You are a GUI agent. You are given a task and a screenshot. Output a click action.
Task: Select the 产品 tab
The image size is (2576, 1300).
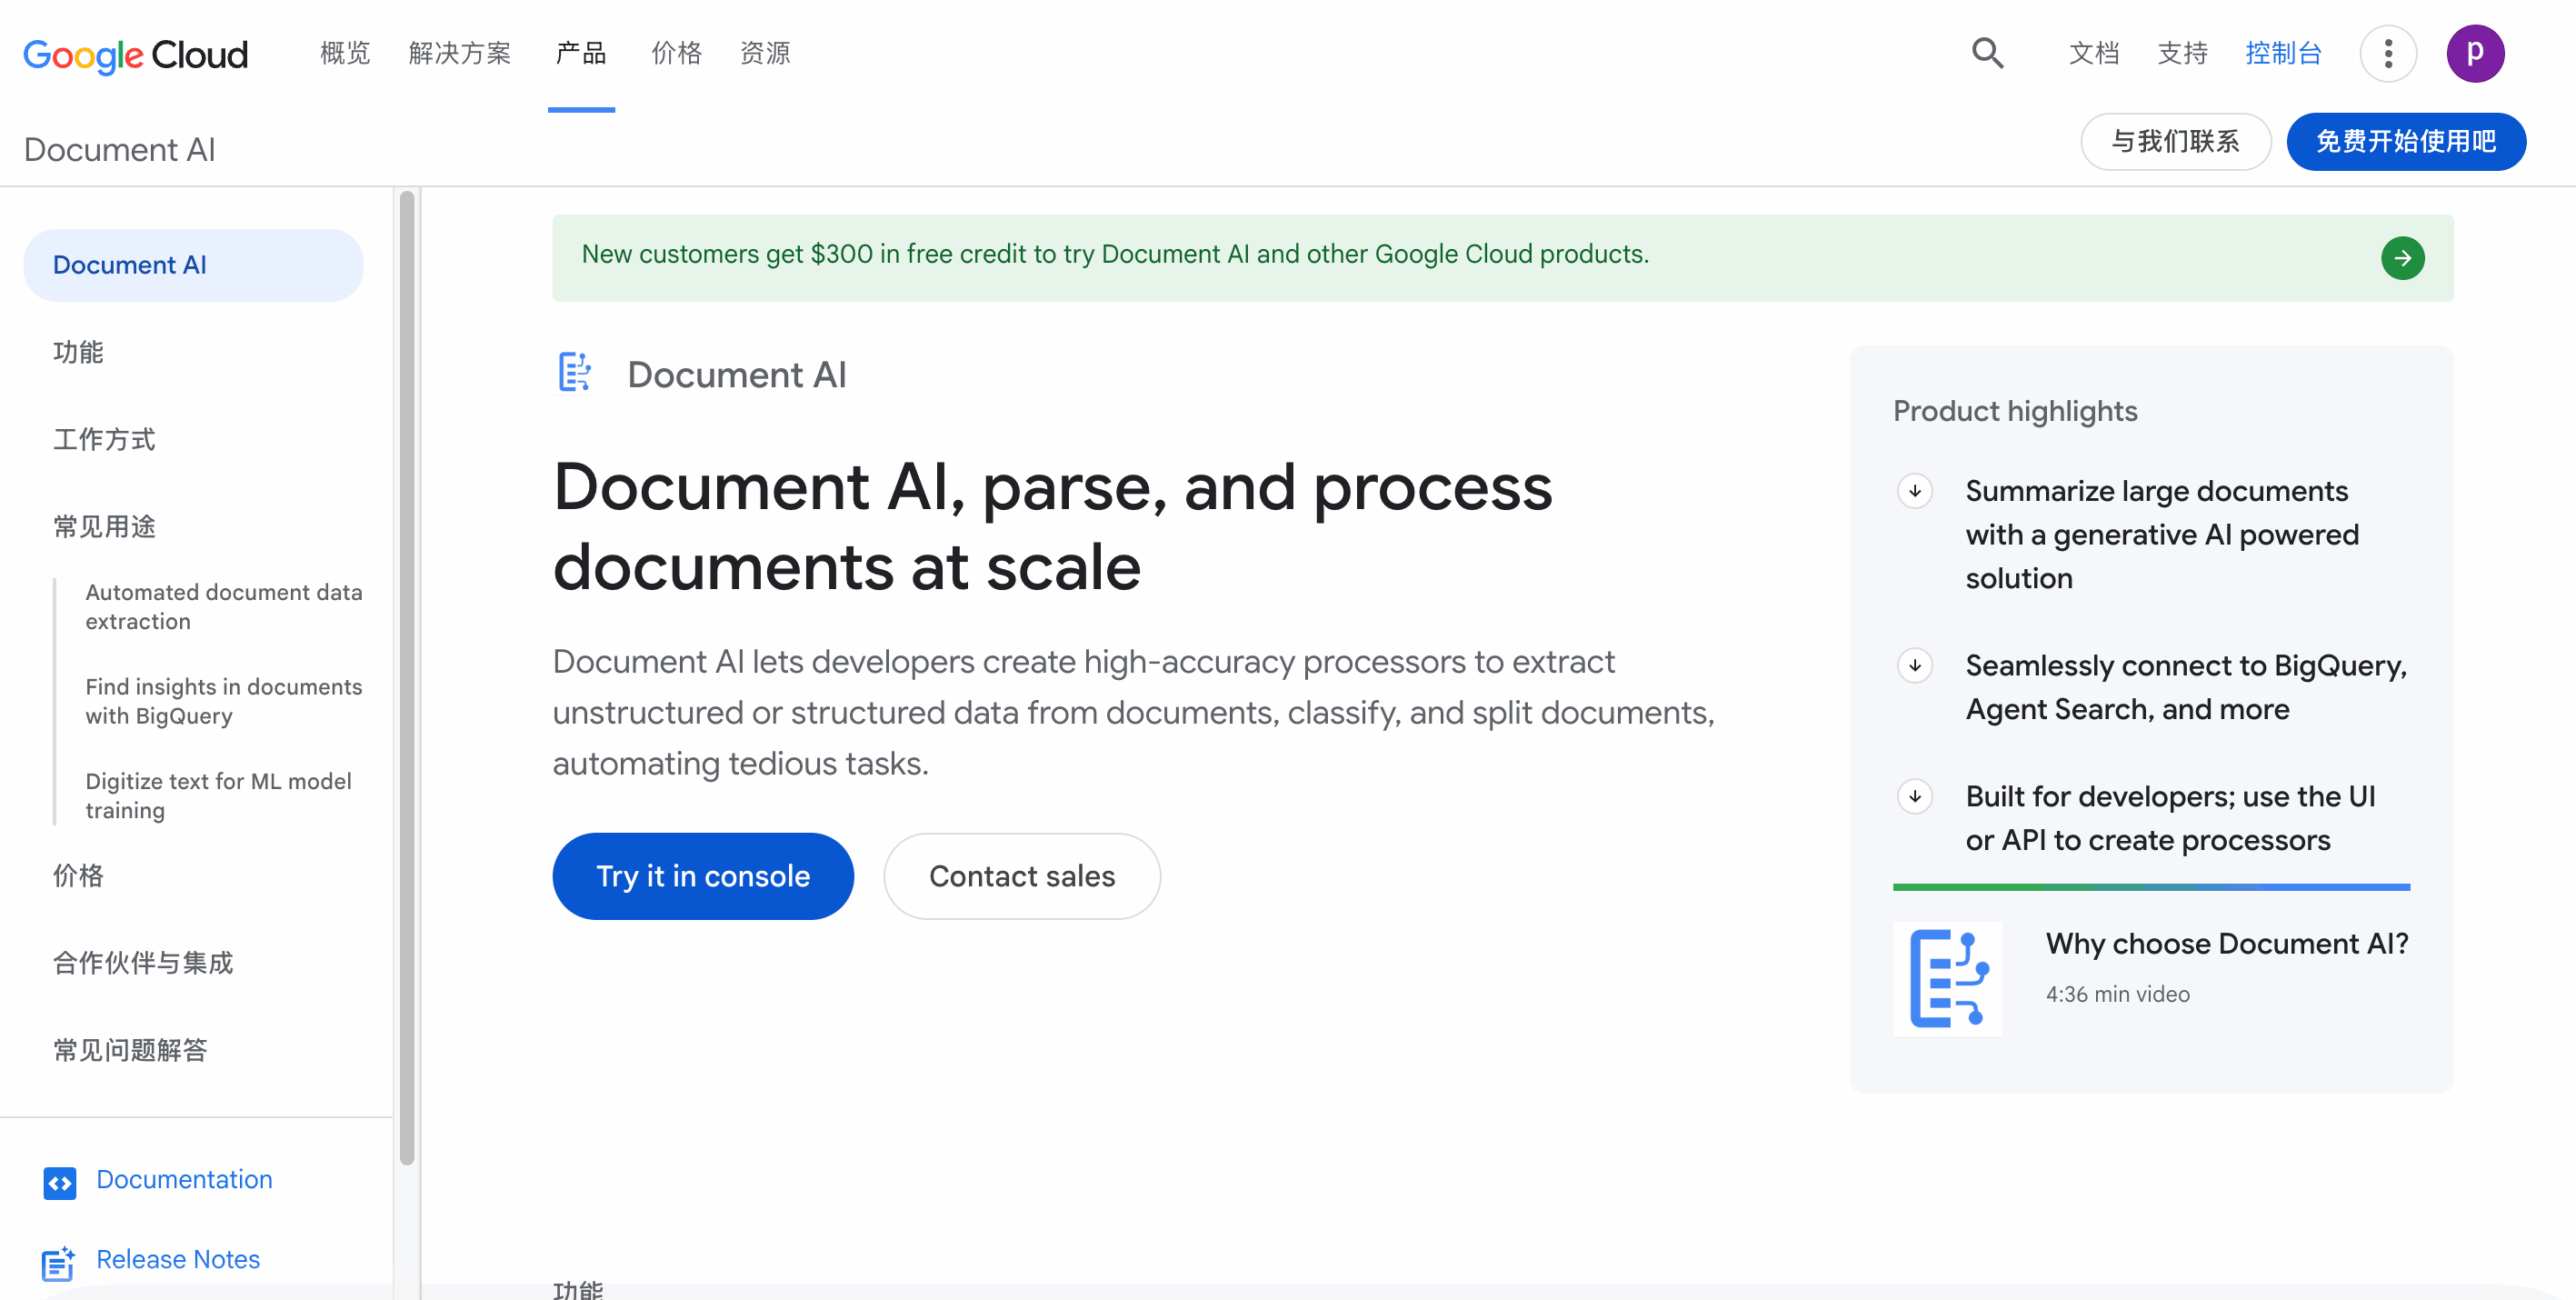click(x=581, y=53)
